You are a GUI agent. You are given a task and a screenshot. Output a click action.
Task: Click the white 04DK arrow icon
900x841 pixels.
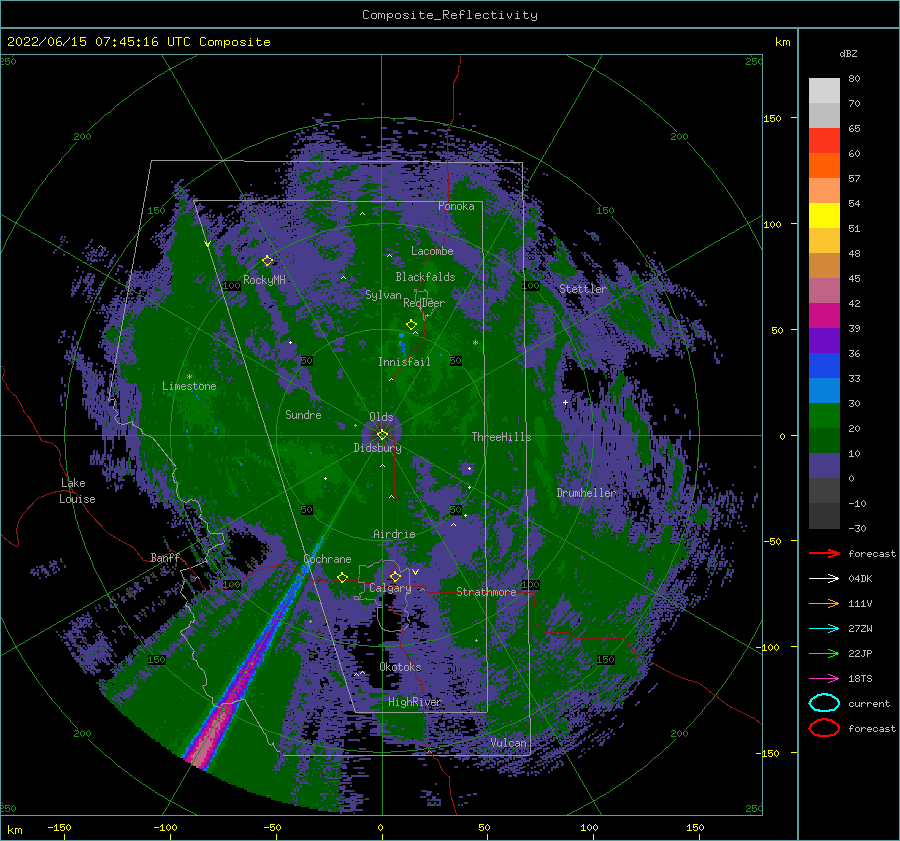[824, 578]
